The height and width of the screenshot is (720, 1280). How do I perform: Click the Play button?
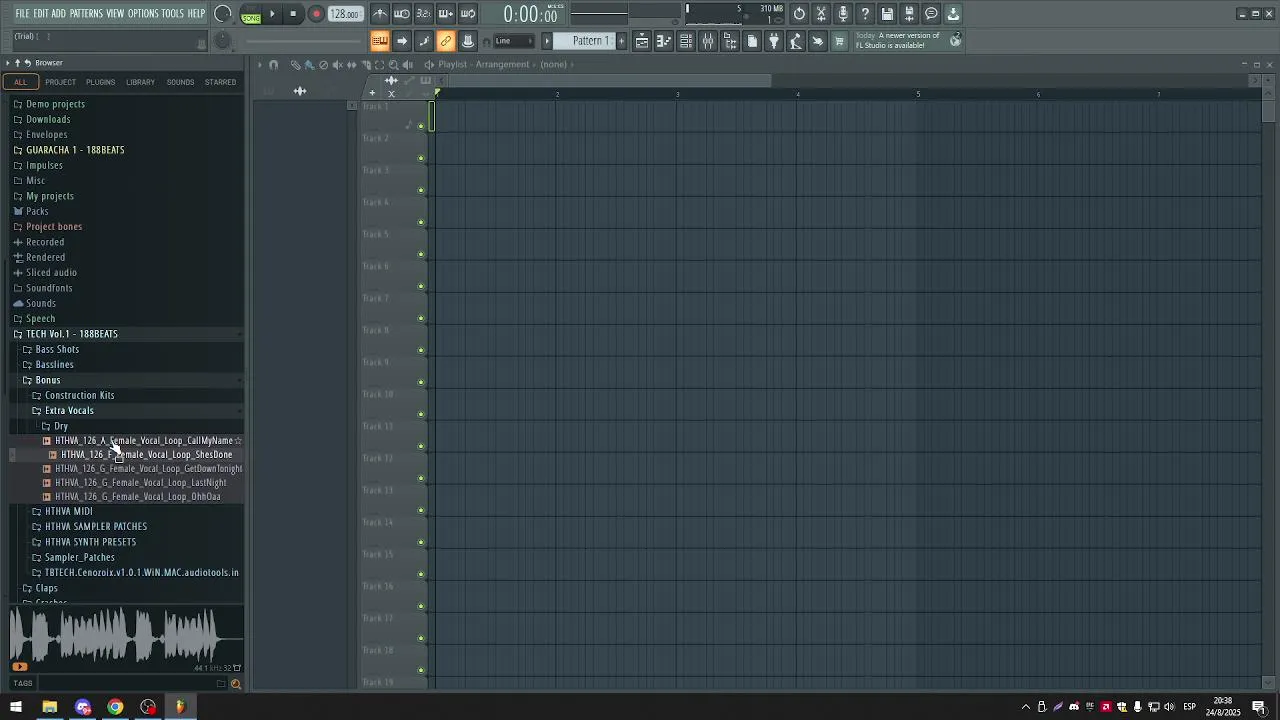272,14
